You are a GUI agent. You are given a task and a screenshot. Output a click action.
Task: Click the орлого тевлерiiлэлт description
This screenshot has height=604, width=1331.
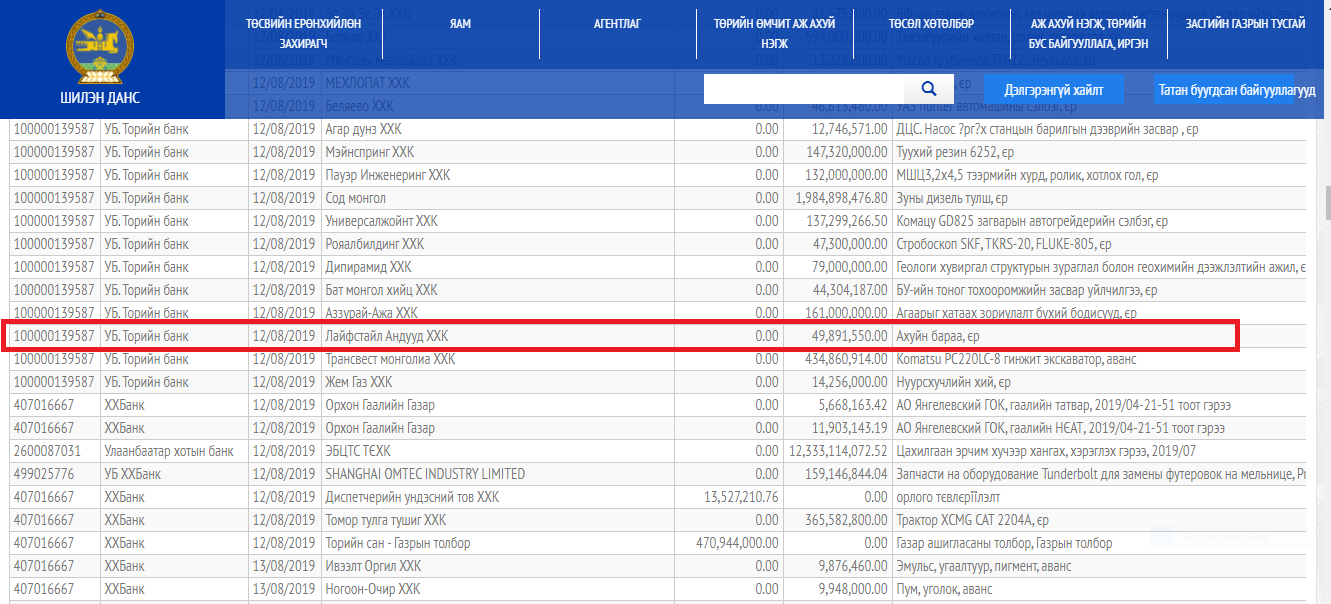point(949,497)
